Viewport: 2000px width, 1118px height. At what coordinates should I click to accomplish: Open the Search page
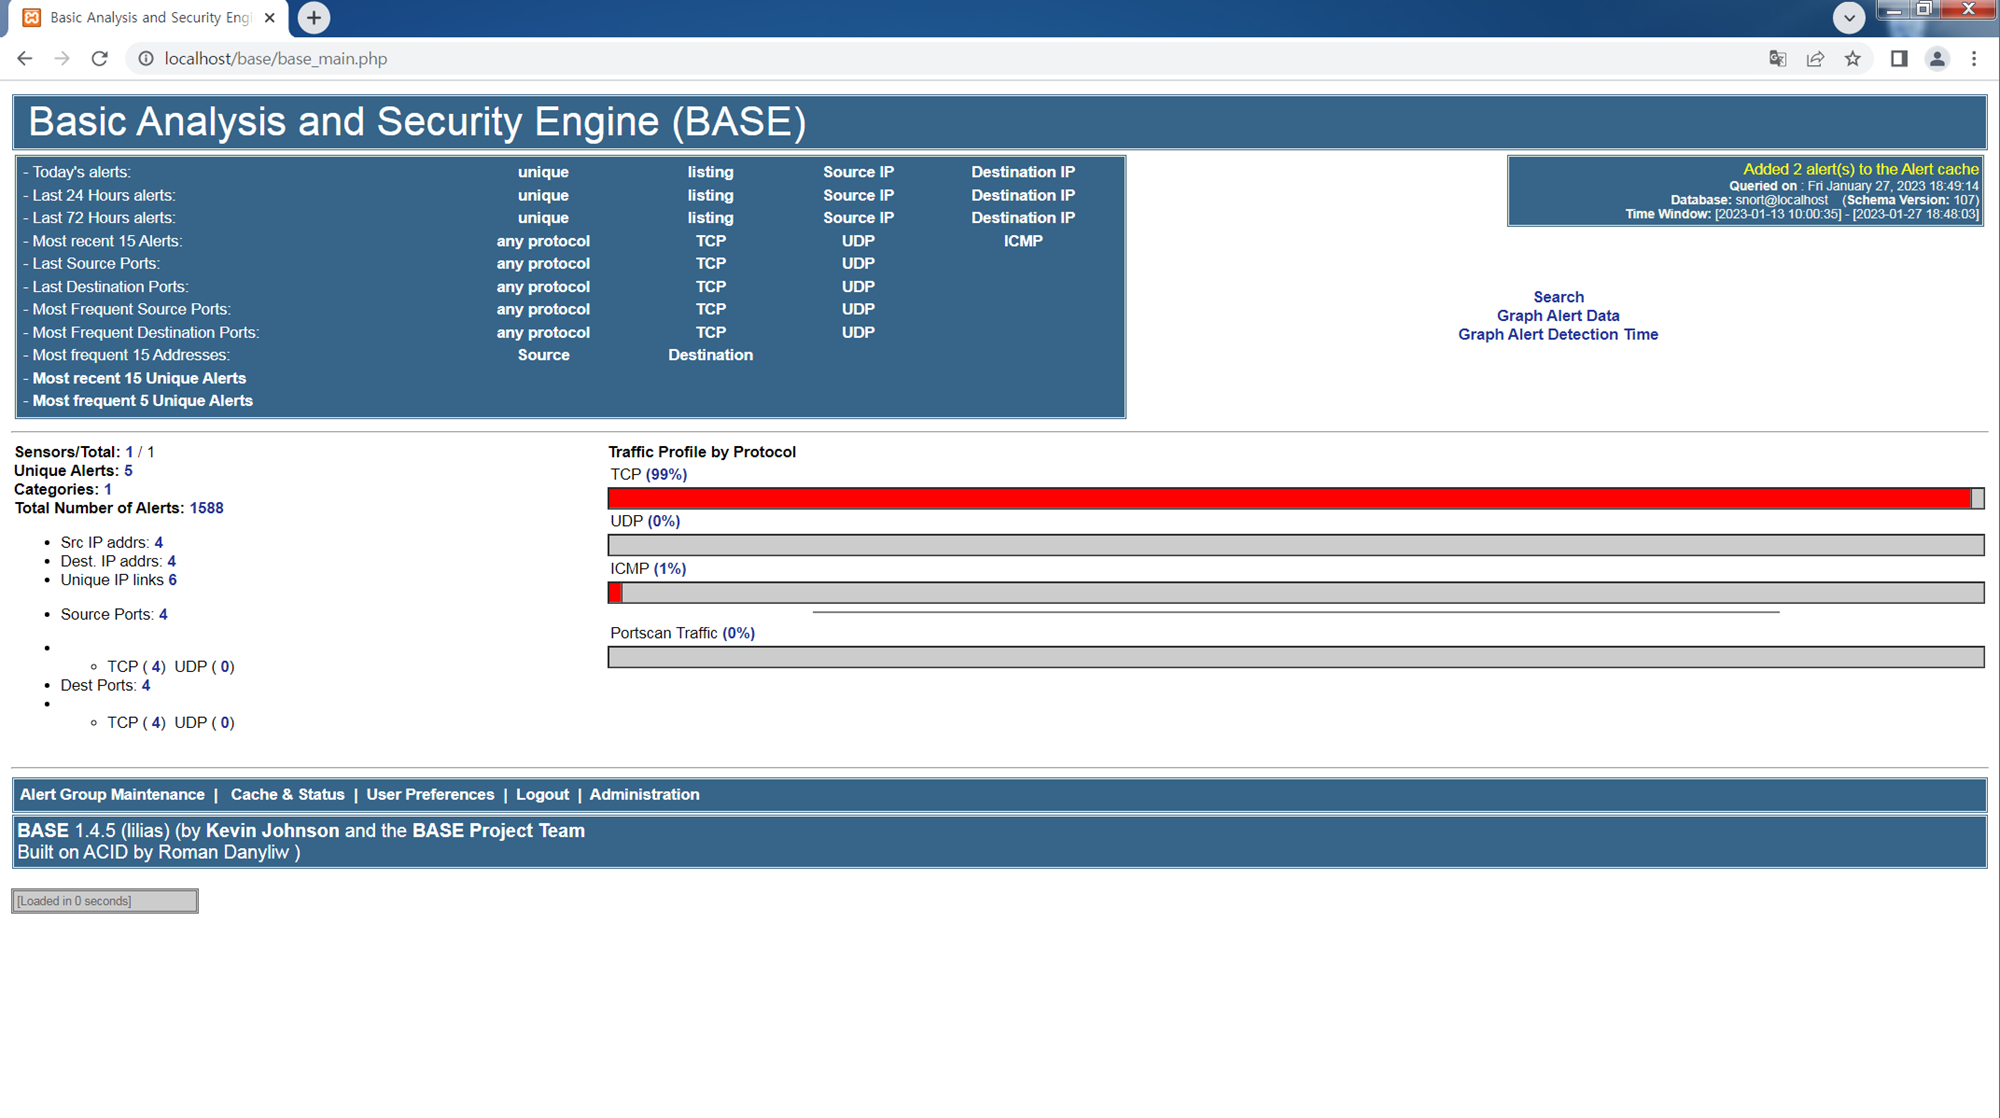pos(1558,297)
